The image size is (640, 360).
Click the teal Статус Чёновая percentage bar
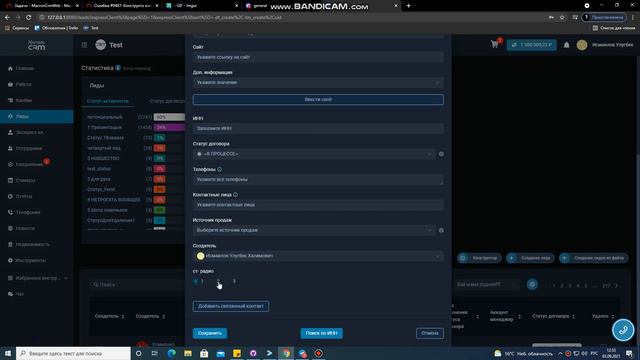pyautogui.click(x=160, y=138)
